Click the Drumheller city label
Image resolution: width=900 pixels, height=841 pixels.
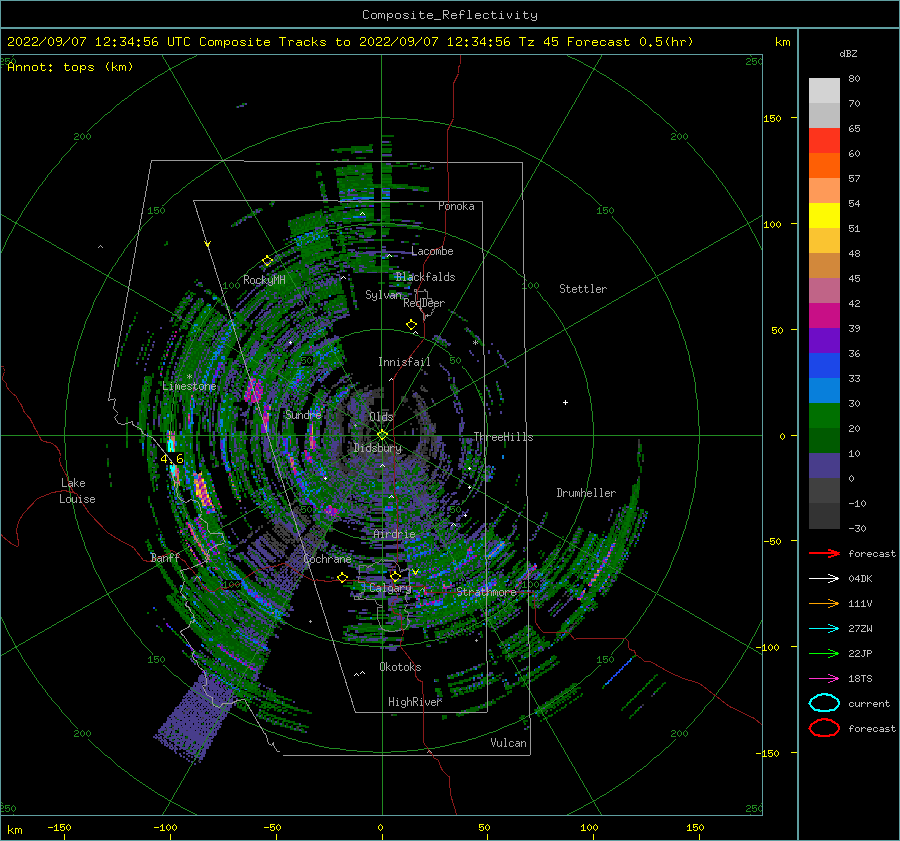pos(586,493)
